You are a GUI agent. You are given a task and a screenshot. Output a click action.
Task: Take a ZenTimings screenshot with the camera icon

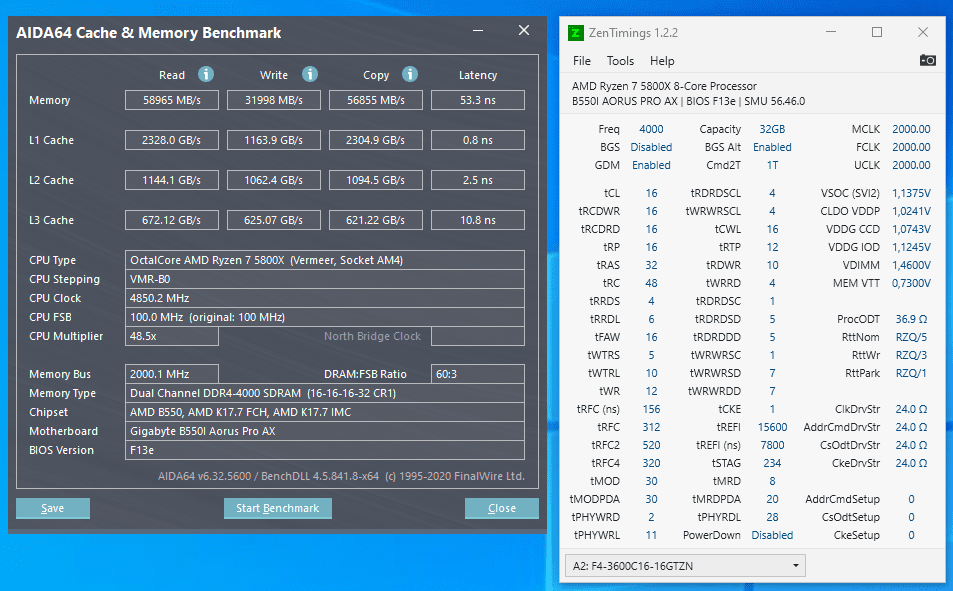(927, 60)
